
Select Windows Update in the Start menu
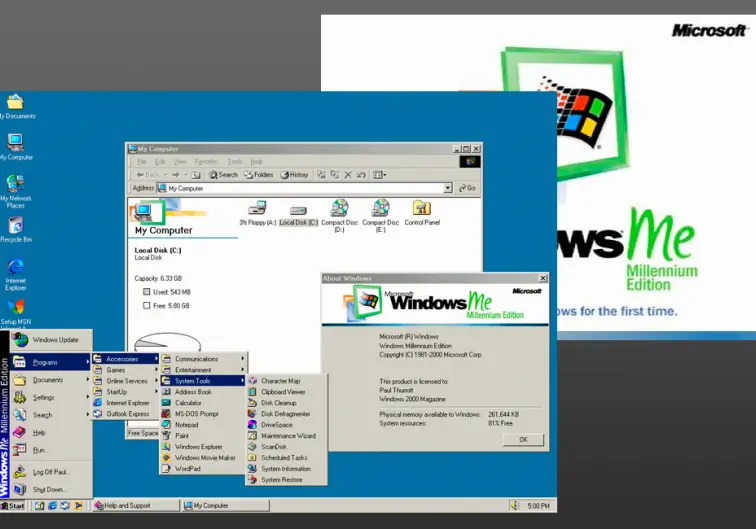(55, 340)
